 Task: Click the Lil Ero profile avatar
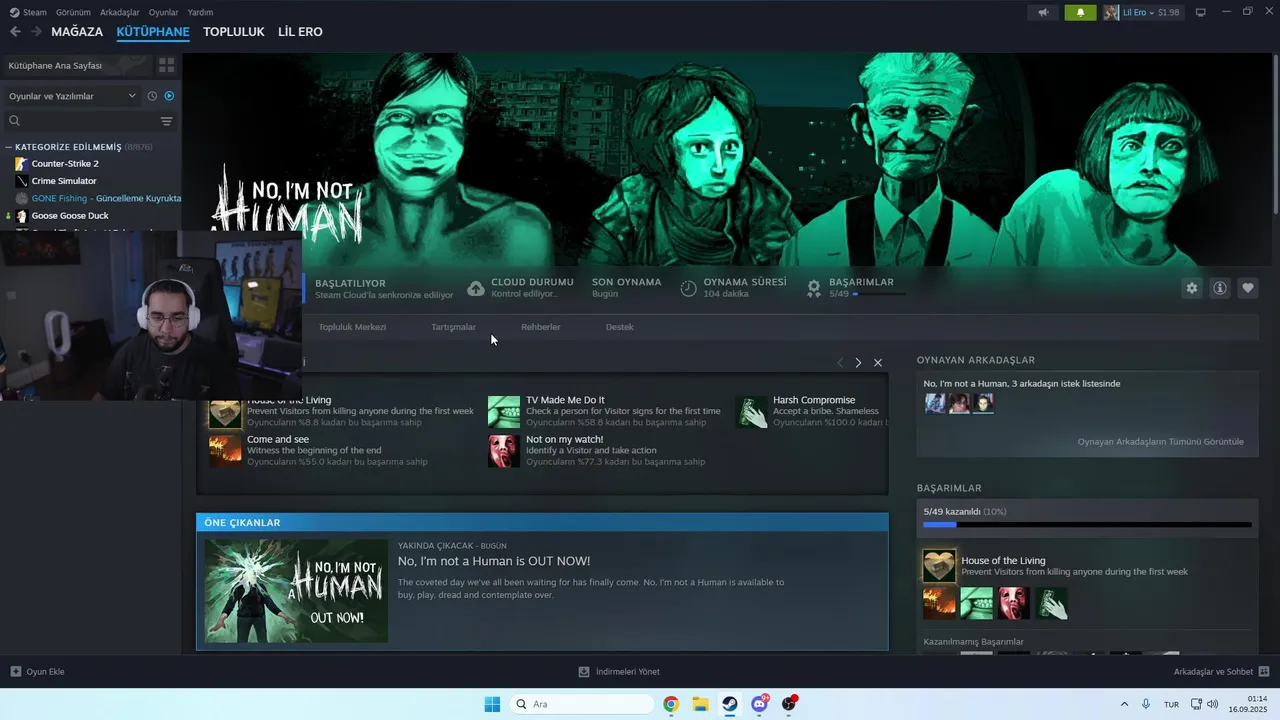1111,12
